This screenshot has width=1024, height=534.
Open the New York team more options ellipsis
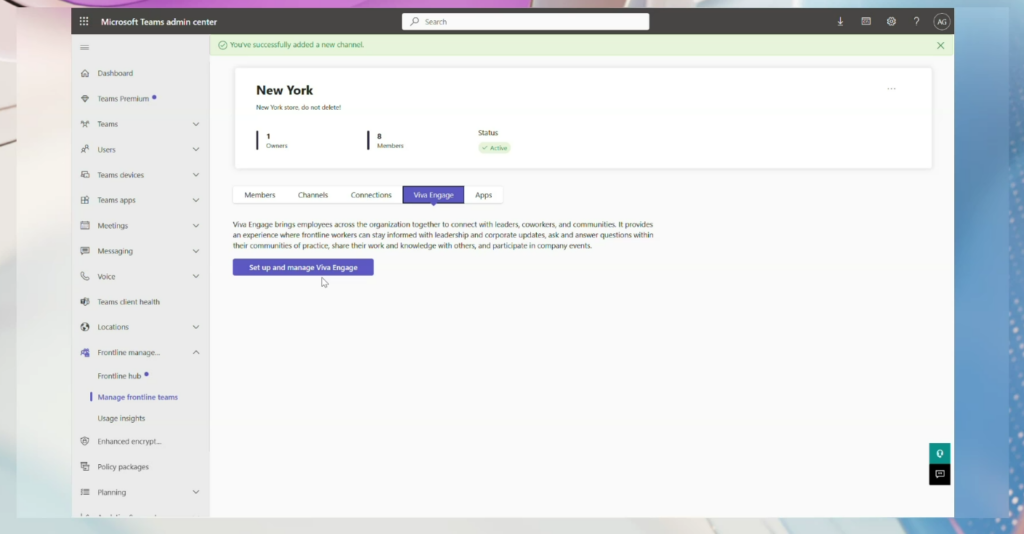891,89
